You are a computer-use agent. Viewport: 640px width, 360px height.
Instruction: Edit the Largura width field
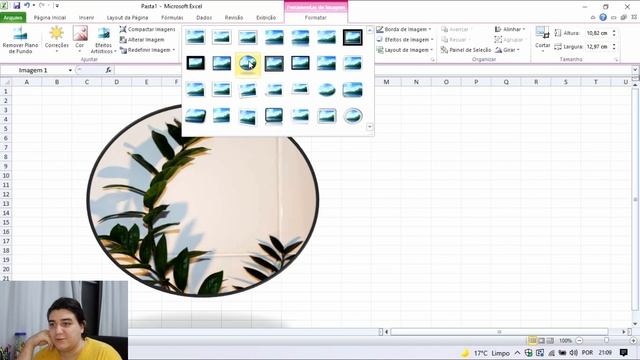597,47
